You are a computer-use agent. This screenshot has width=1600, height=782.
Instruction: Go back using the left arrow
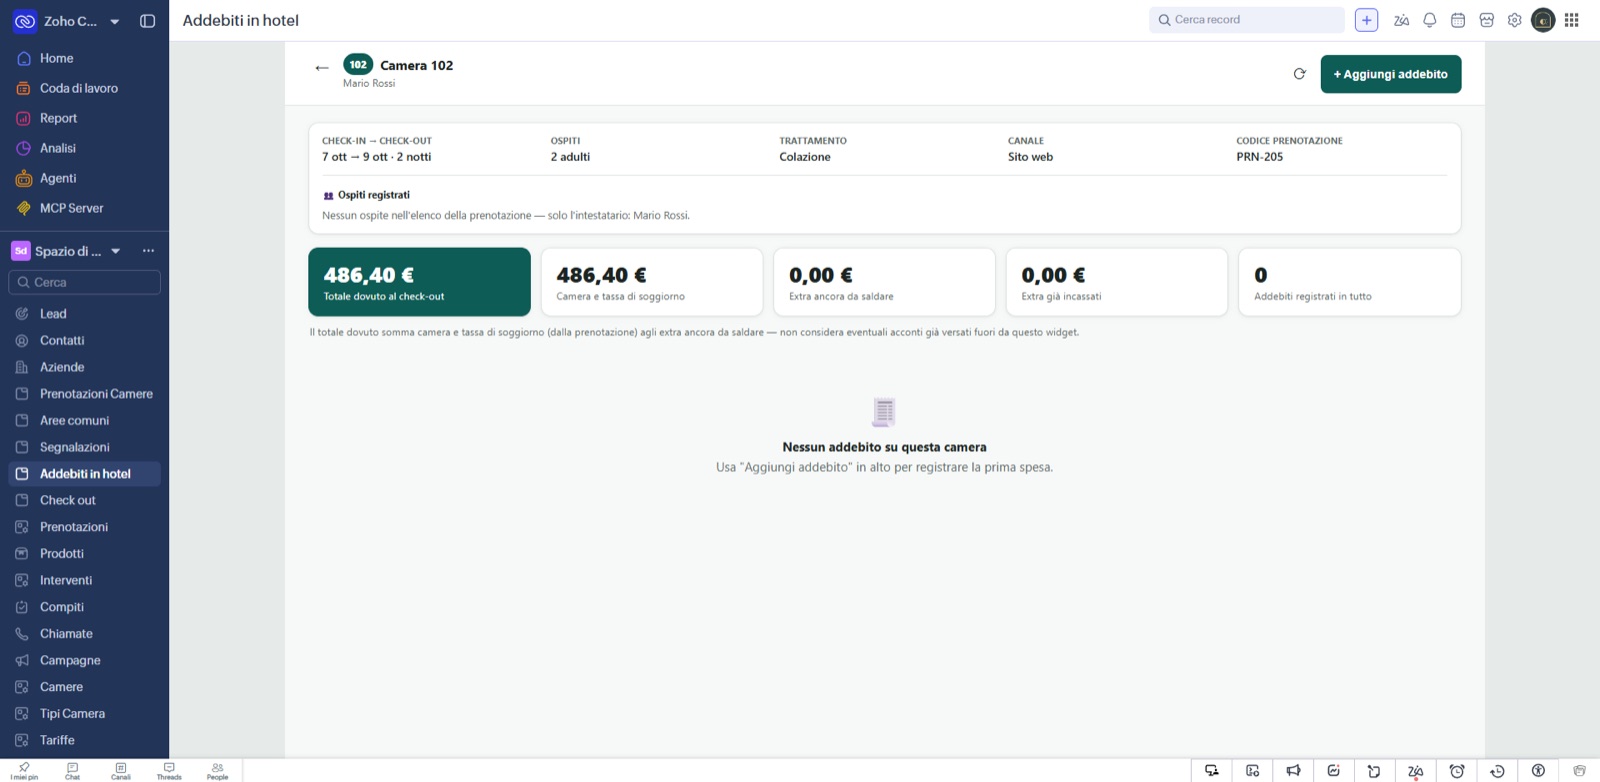click(x=322, y=68)
